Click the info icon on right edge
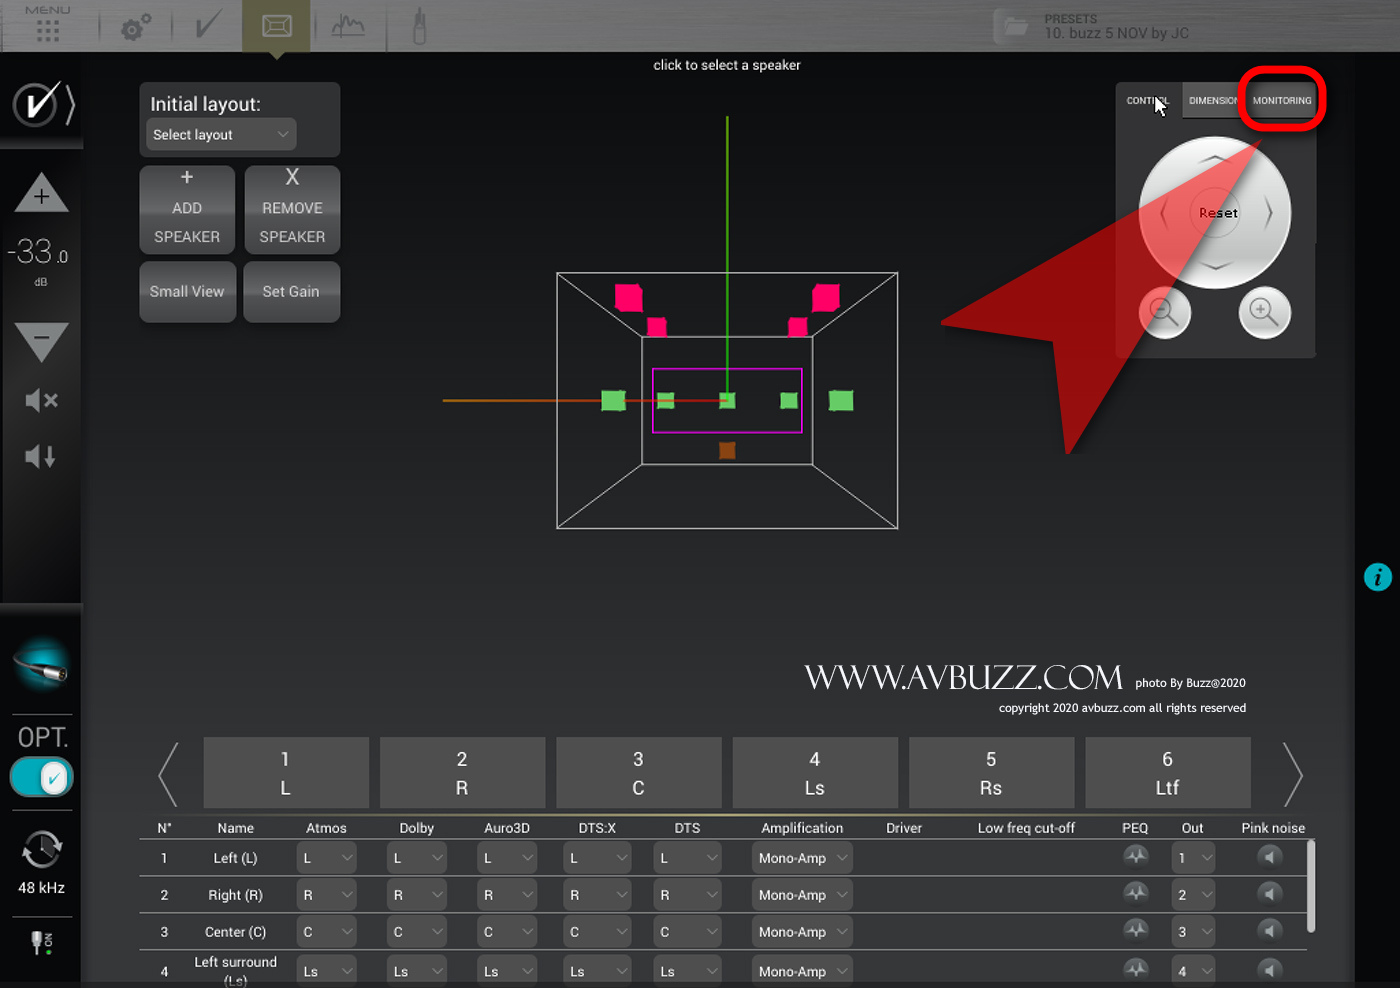Screen dimensions: 1400x988 pyautogui.click(x=1378, y=577)
